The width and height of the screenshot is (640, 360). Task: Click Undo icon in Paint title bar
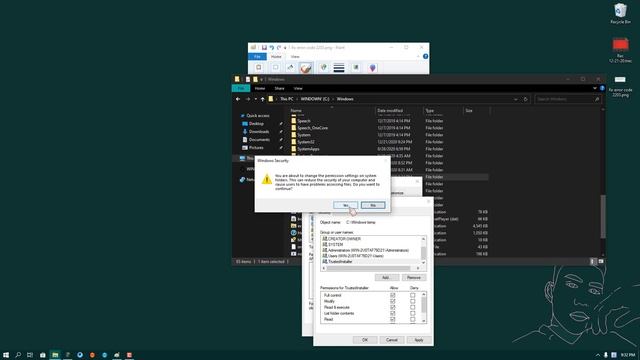point(271,48)
